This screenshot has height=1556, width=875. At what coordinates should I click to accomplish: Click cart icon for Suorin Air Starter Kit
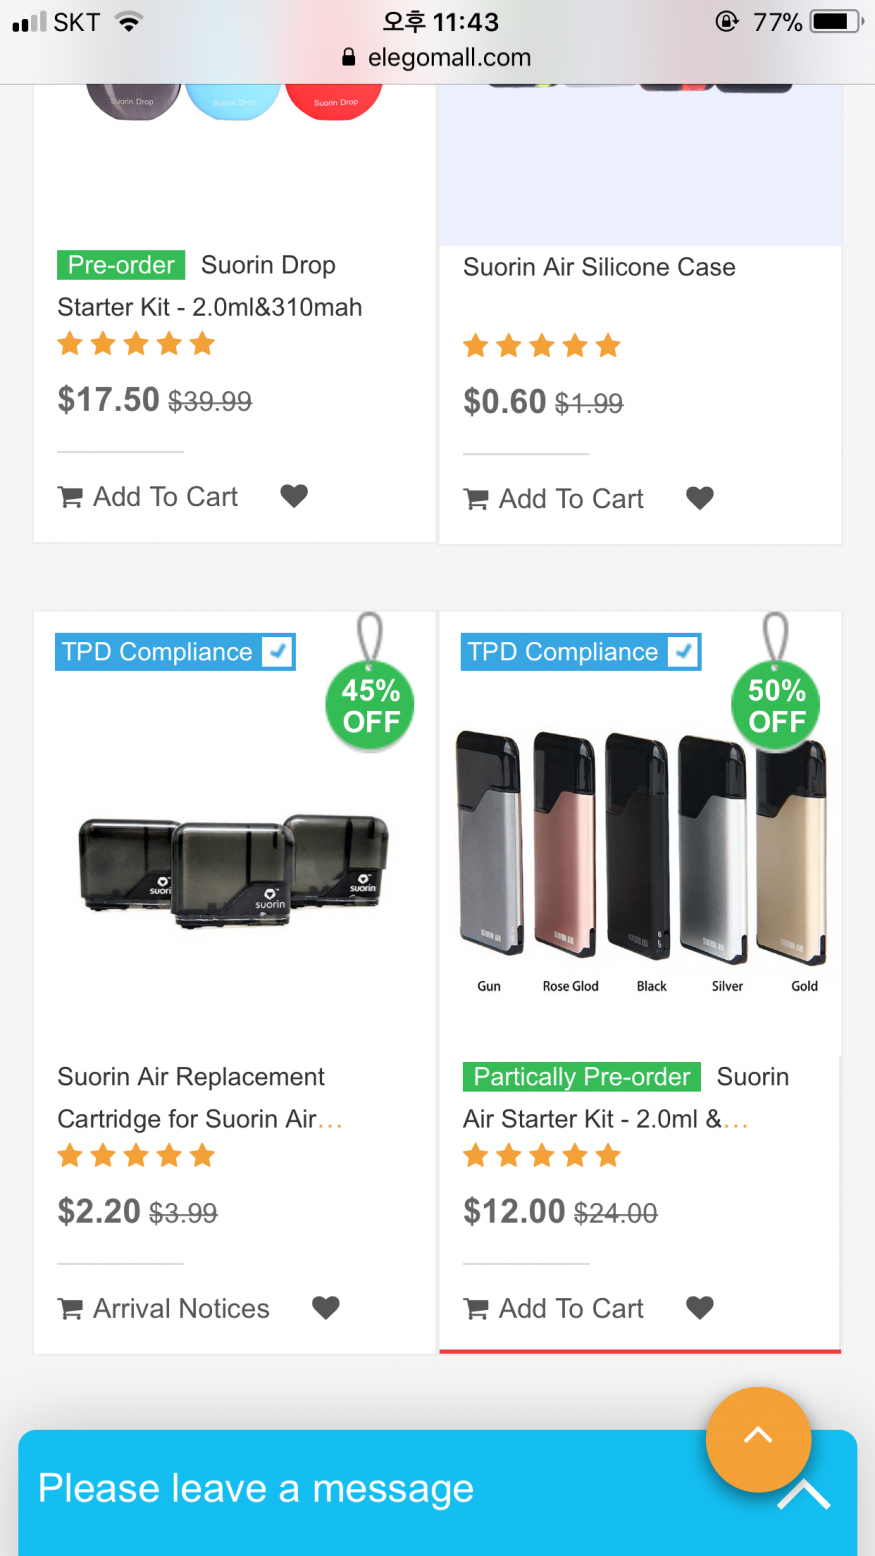coord(476,1309)
